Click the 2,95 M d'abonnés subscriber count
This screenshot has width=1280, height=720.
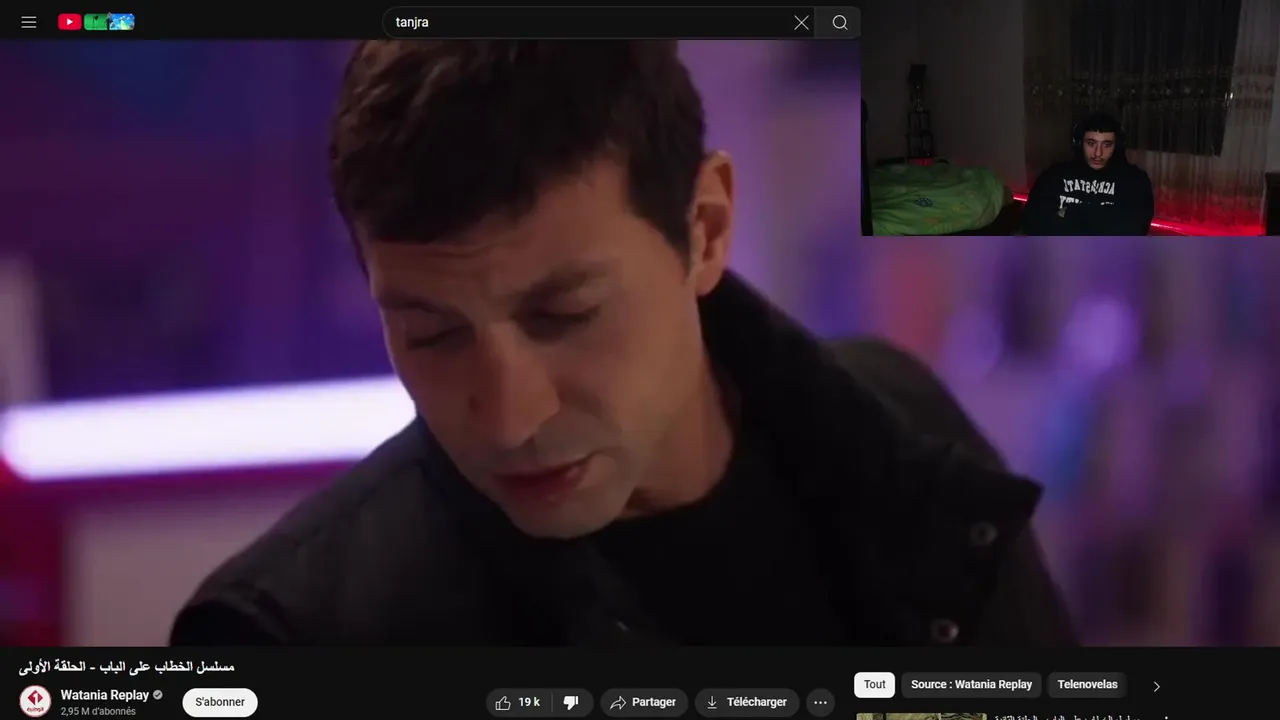98,711
